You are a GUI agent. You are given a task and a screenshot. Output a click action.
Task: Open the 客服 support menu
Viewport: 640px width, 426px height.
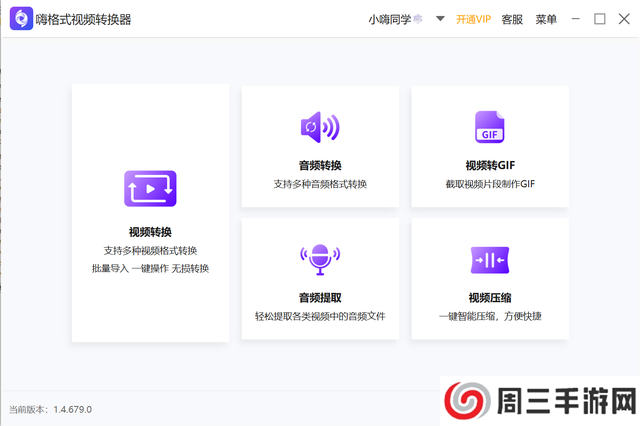pos(512,19)
